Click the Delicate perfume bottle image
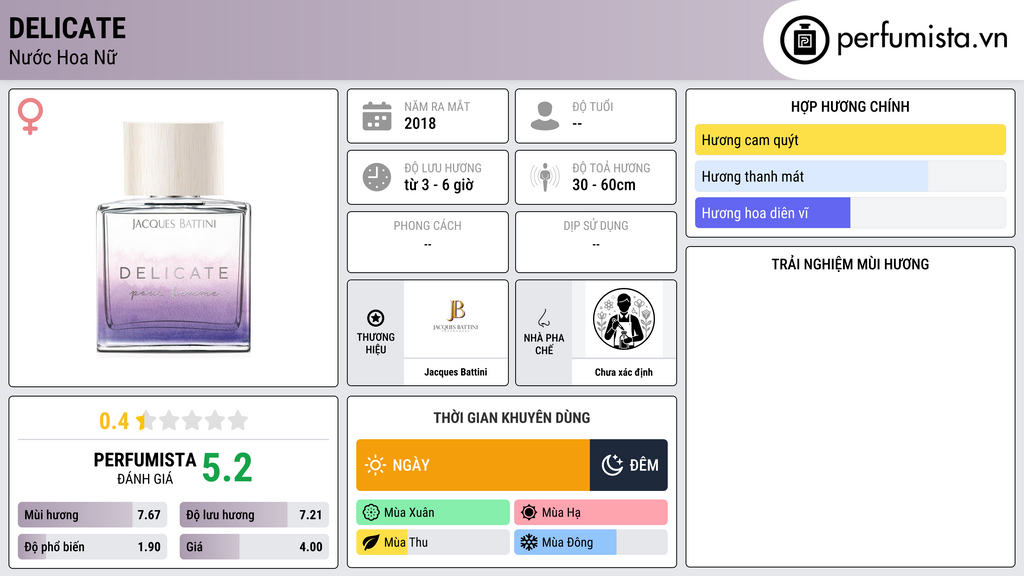 (x=174, y=238)
